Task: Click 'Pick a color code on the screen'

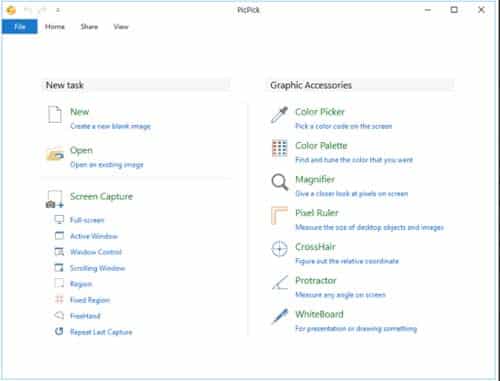Action: click(x=344, y=126)
